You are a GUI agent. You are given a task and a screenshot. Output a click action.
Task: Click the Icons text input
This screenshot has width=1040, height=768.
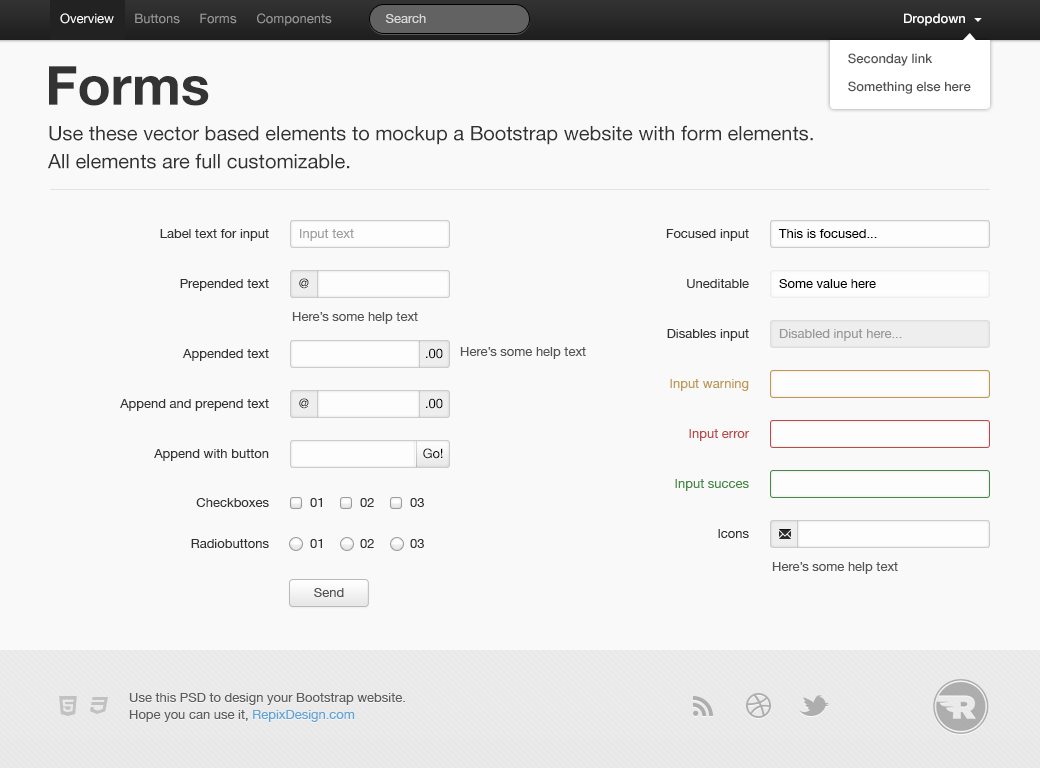point(893,534)
